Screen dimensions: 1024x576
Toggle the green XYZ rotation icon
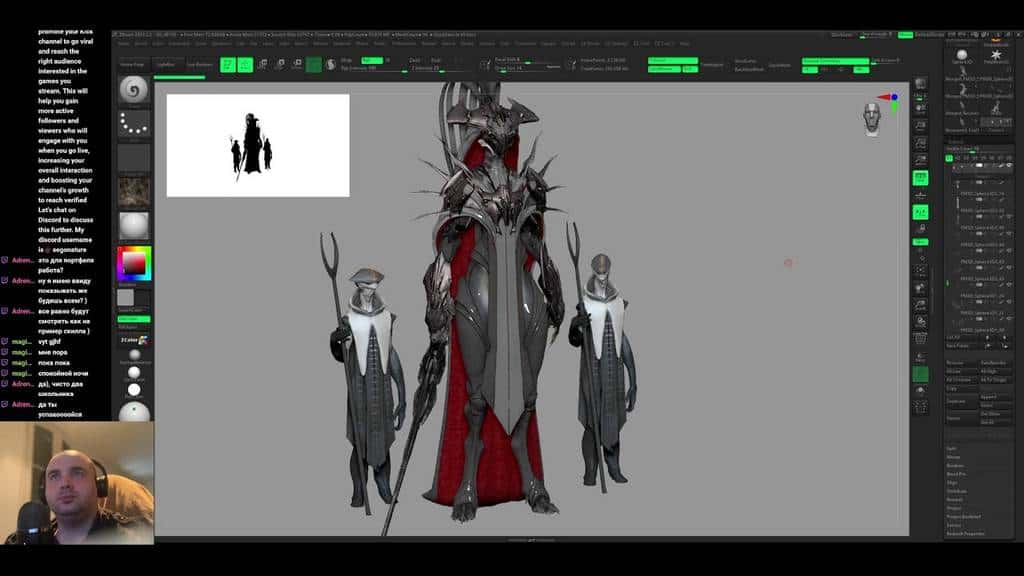(920, 242)
